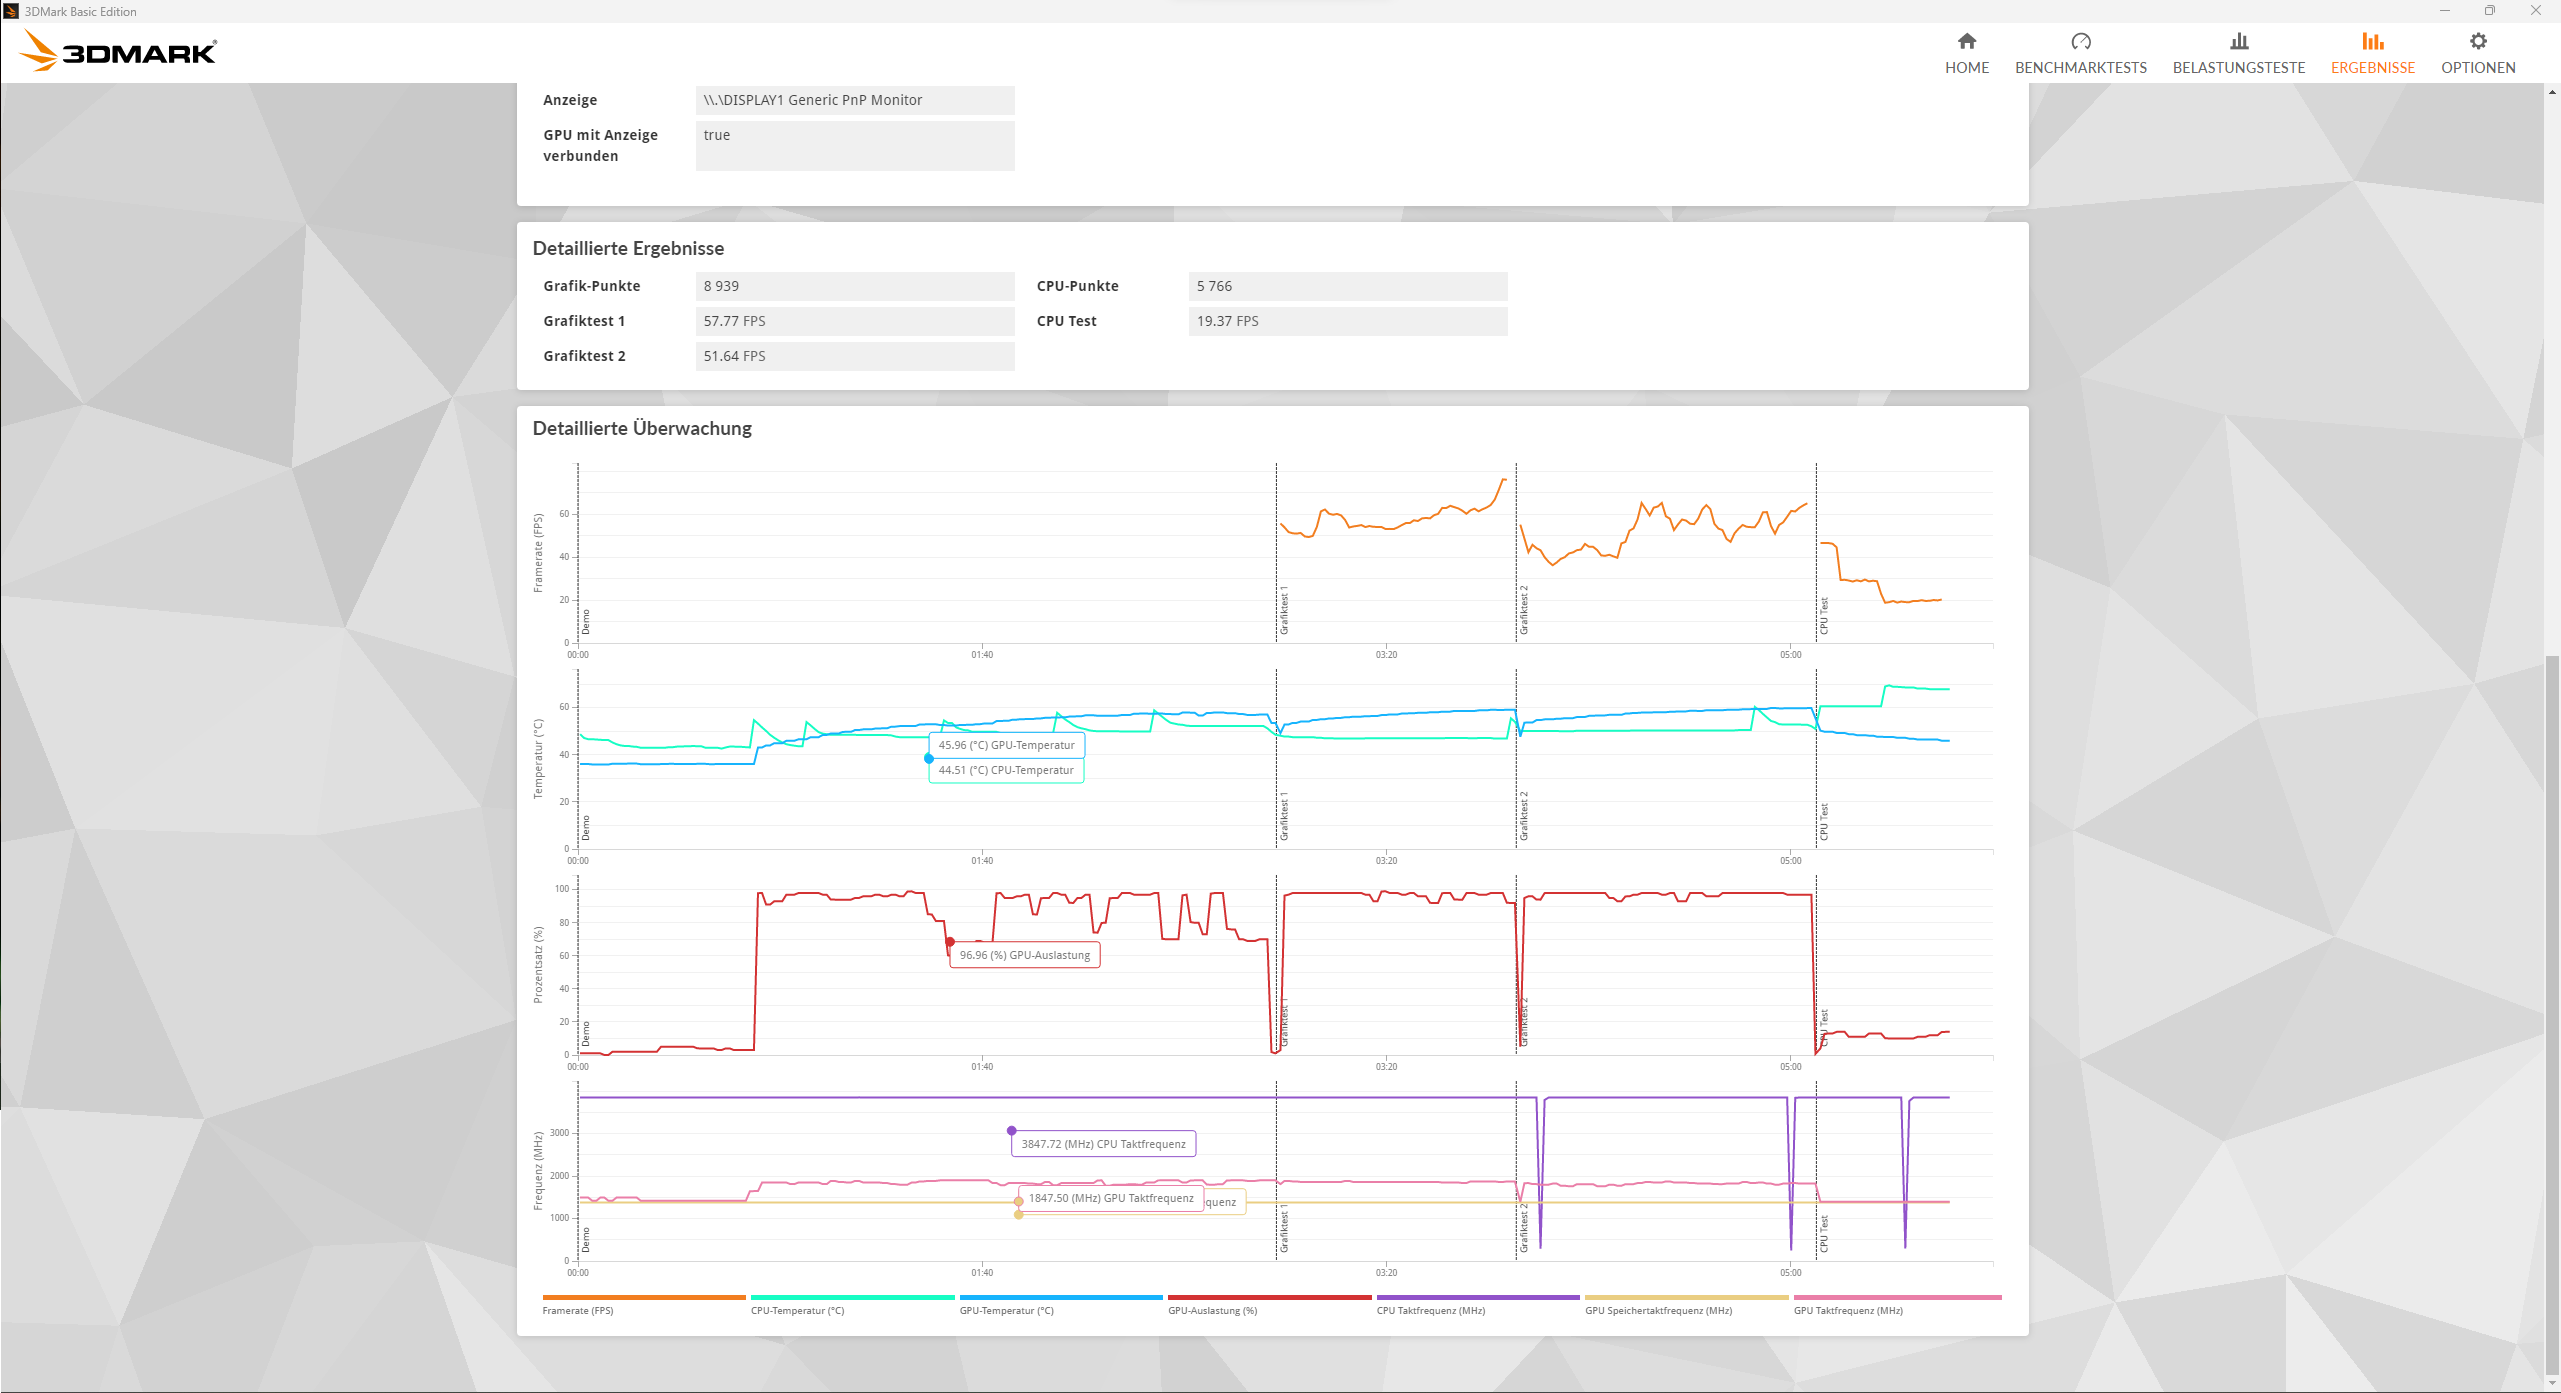Click the Grafiktest 2 marker in framerate chart
The height and width of the screenshot is (1393, 2561).
[1523, 610]
